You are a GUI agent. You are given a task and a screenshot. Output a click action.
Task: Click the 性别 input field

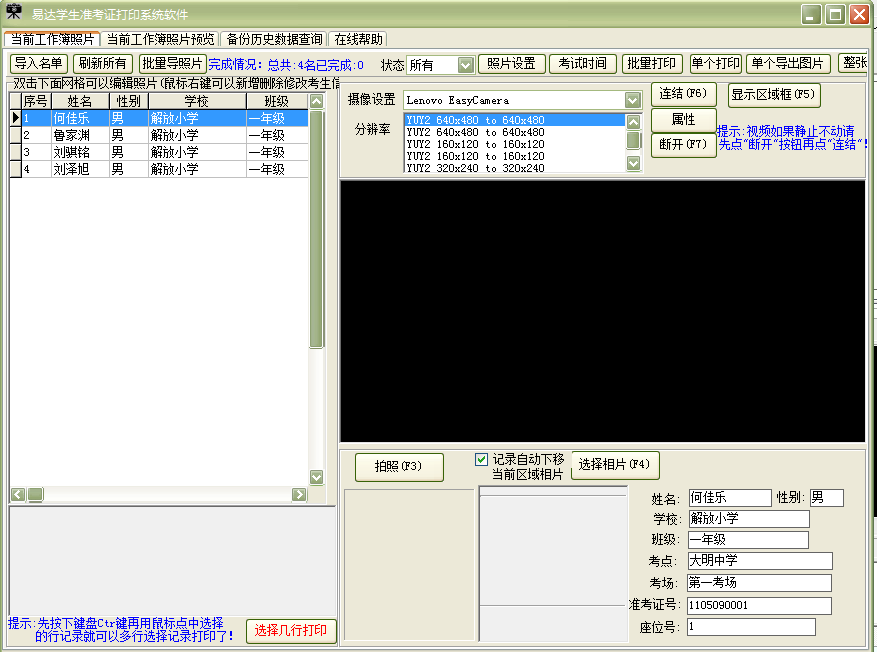pyautogui.click(x=827, y=498)
